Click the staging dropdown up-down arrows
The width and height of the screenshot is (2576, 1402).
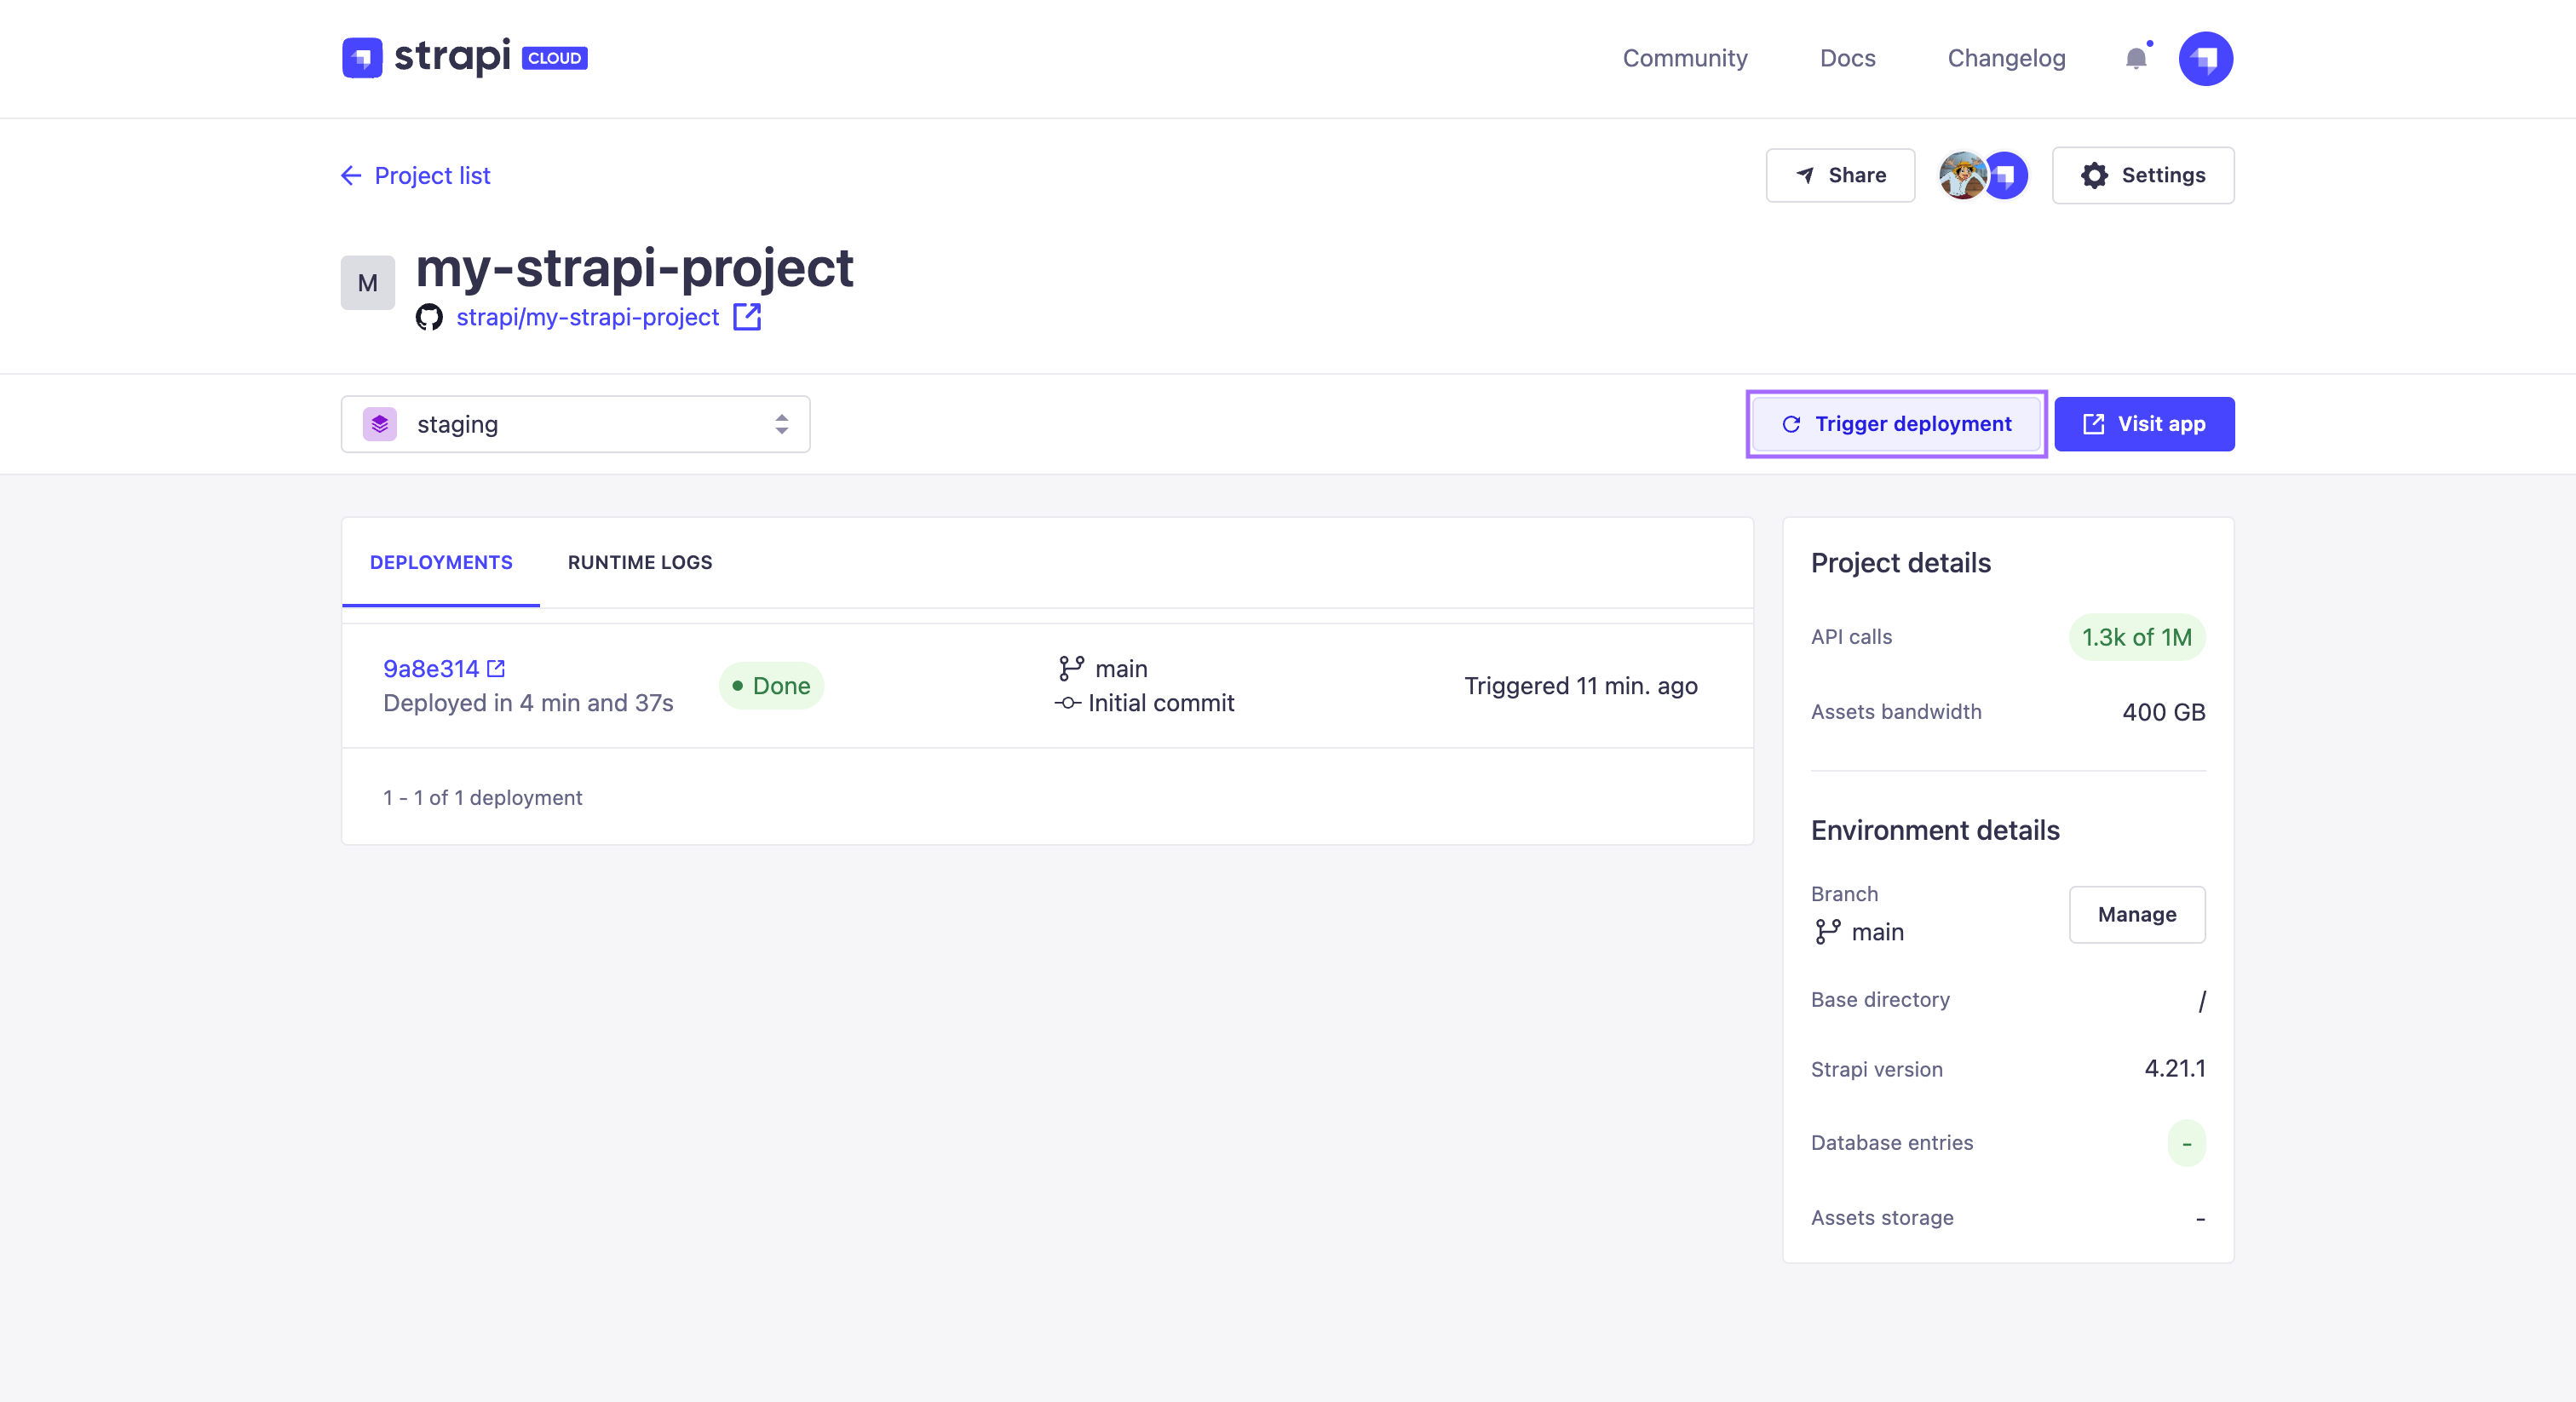pyautogui.click(x=781, y=424)
